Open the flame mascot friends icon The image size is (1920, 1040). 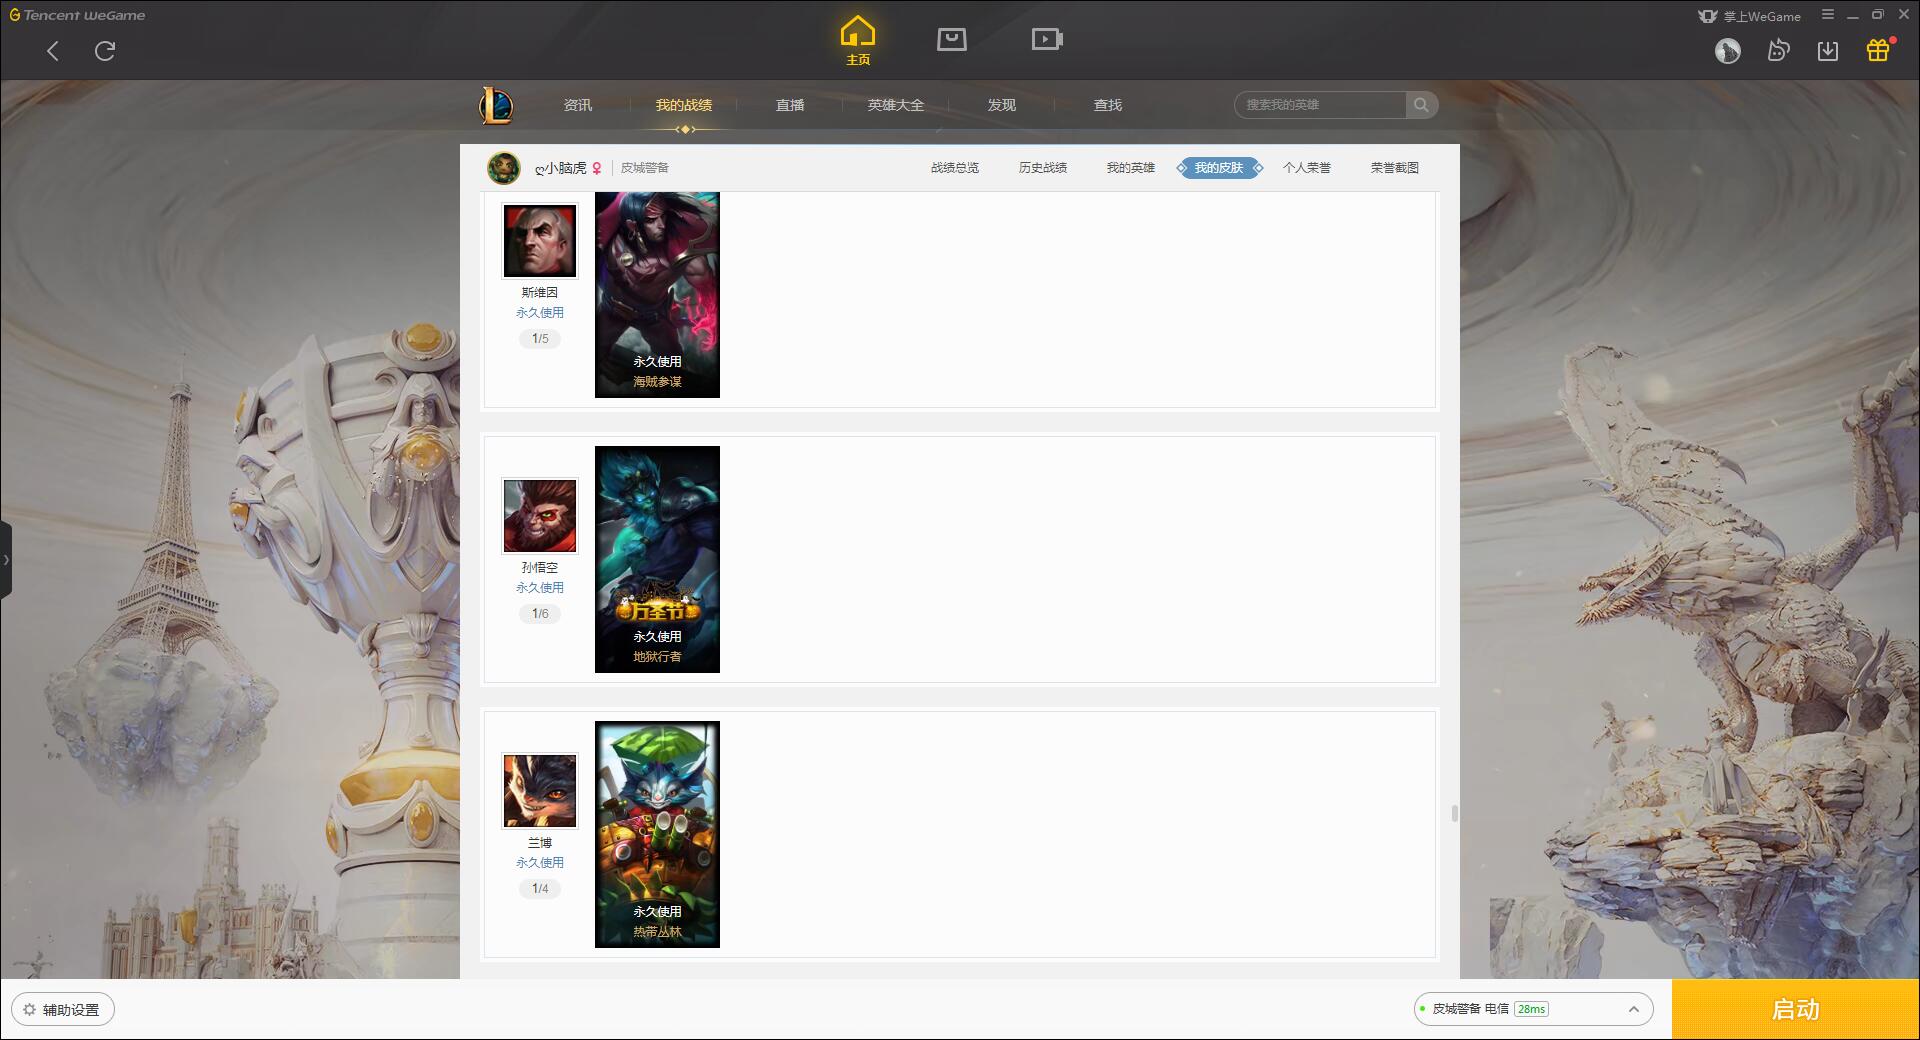[1778, 51]
